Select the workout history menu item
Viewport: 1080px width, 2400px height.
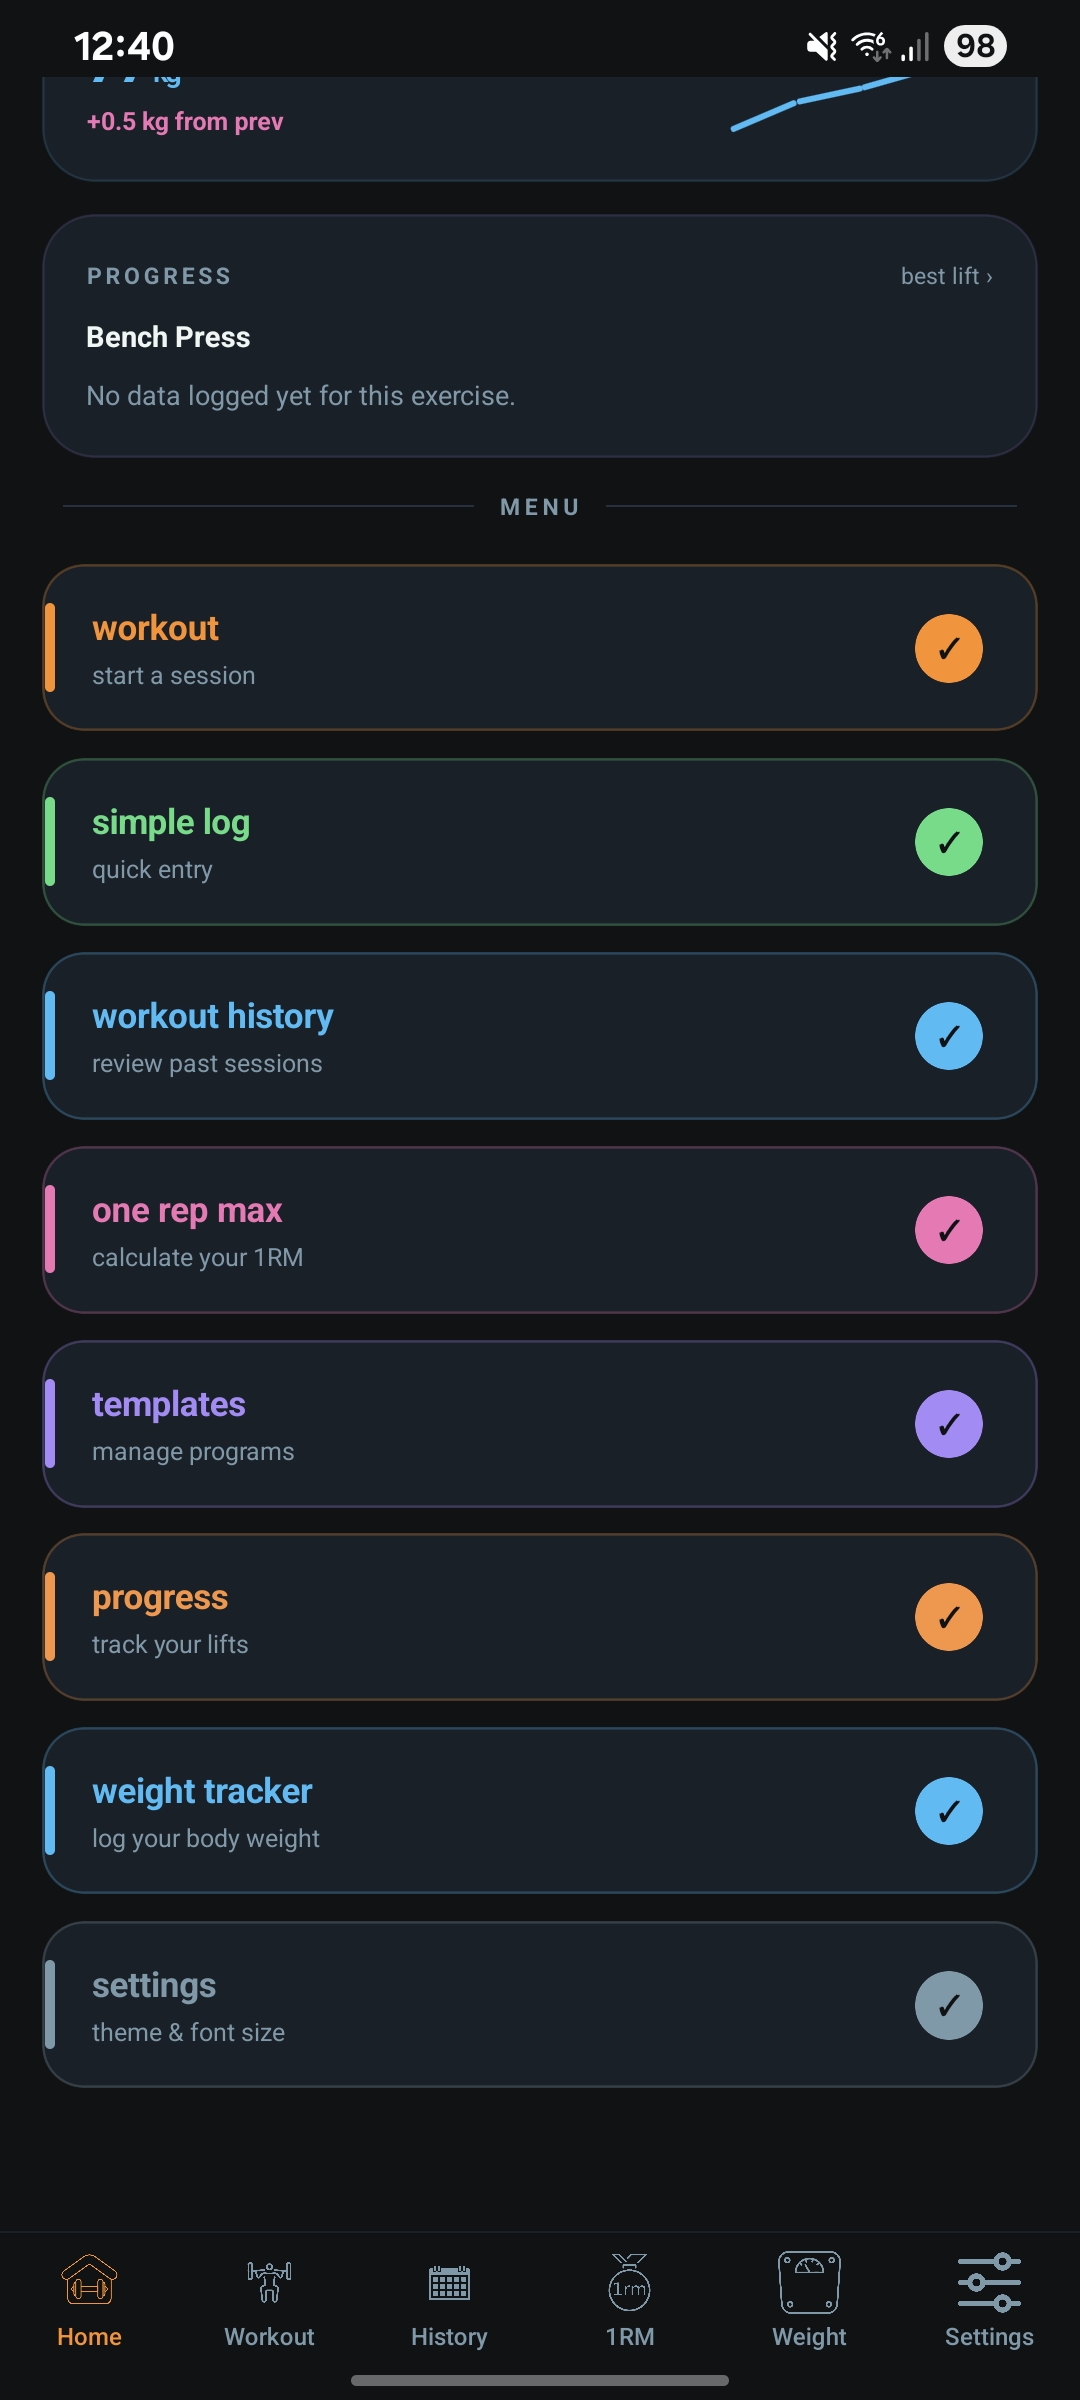click(x=480, y=1036)
